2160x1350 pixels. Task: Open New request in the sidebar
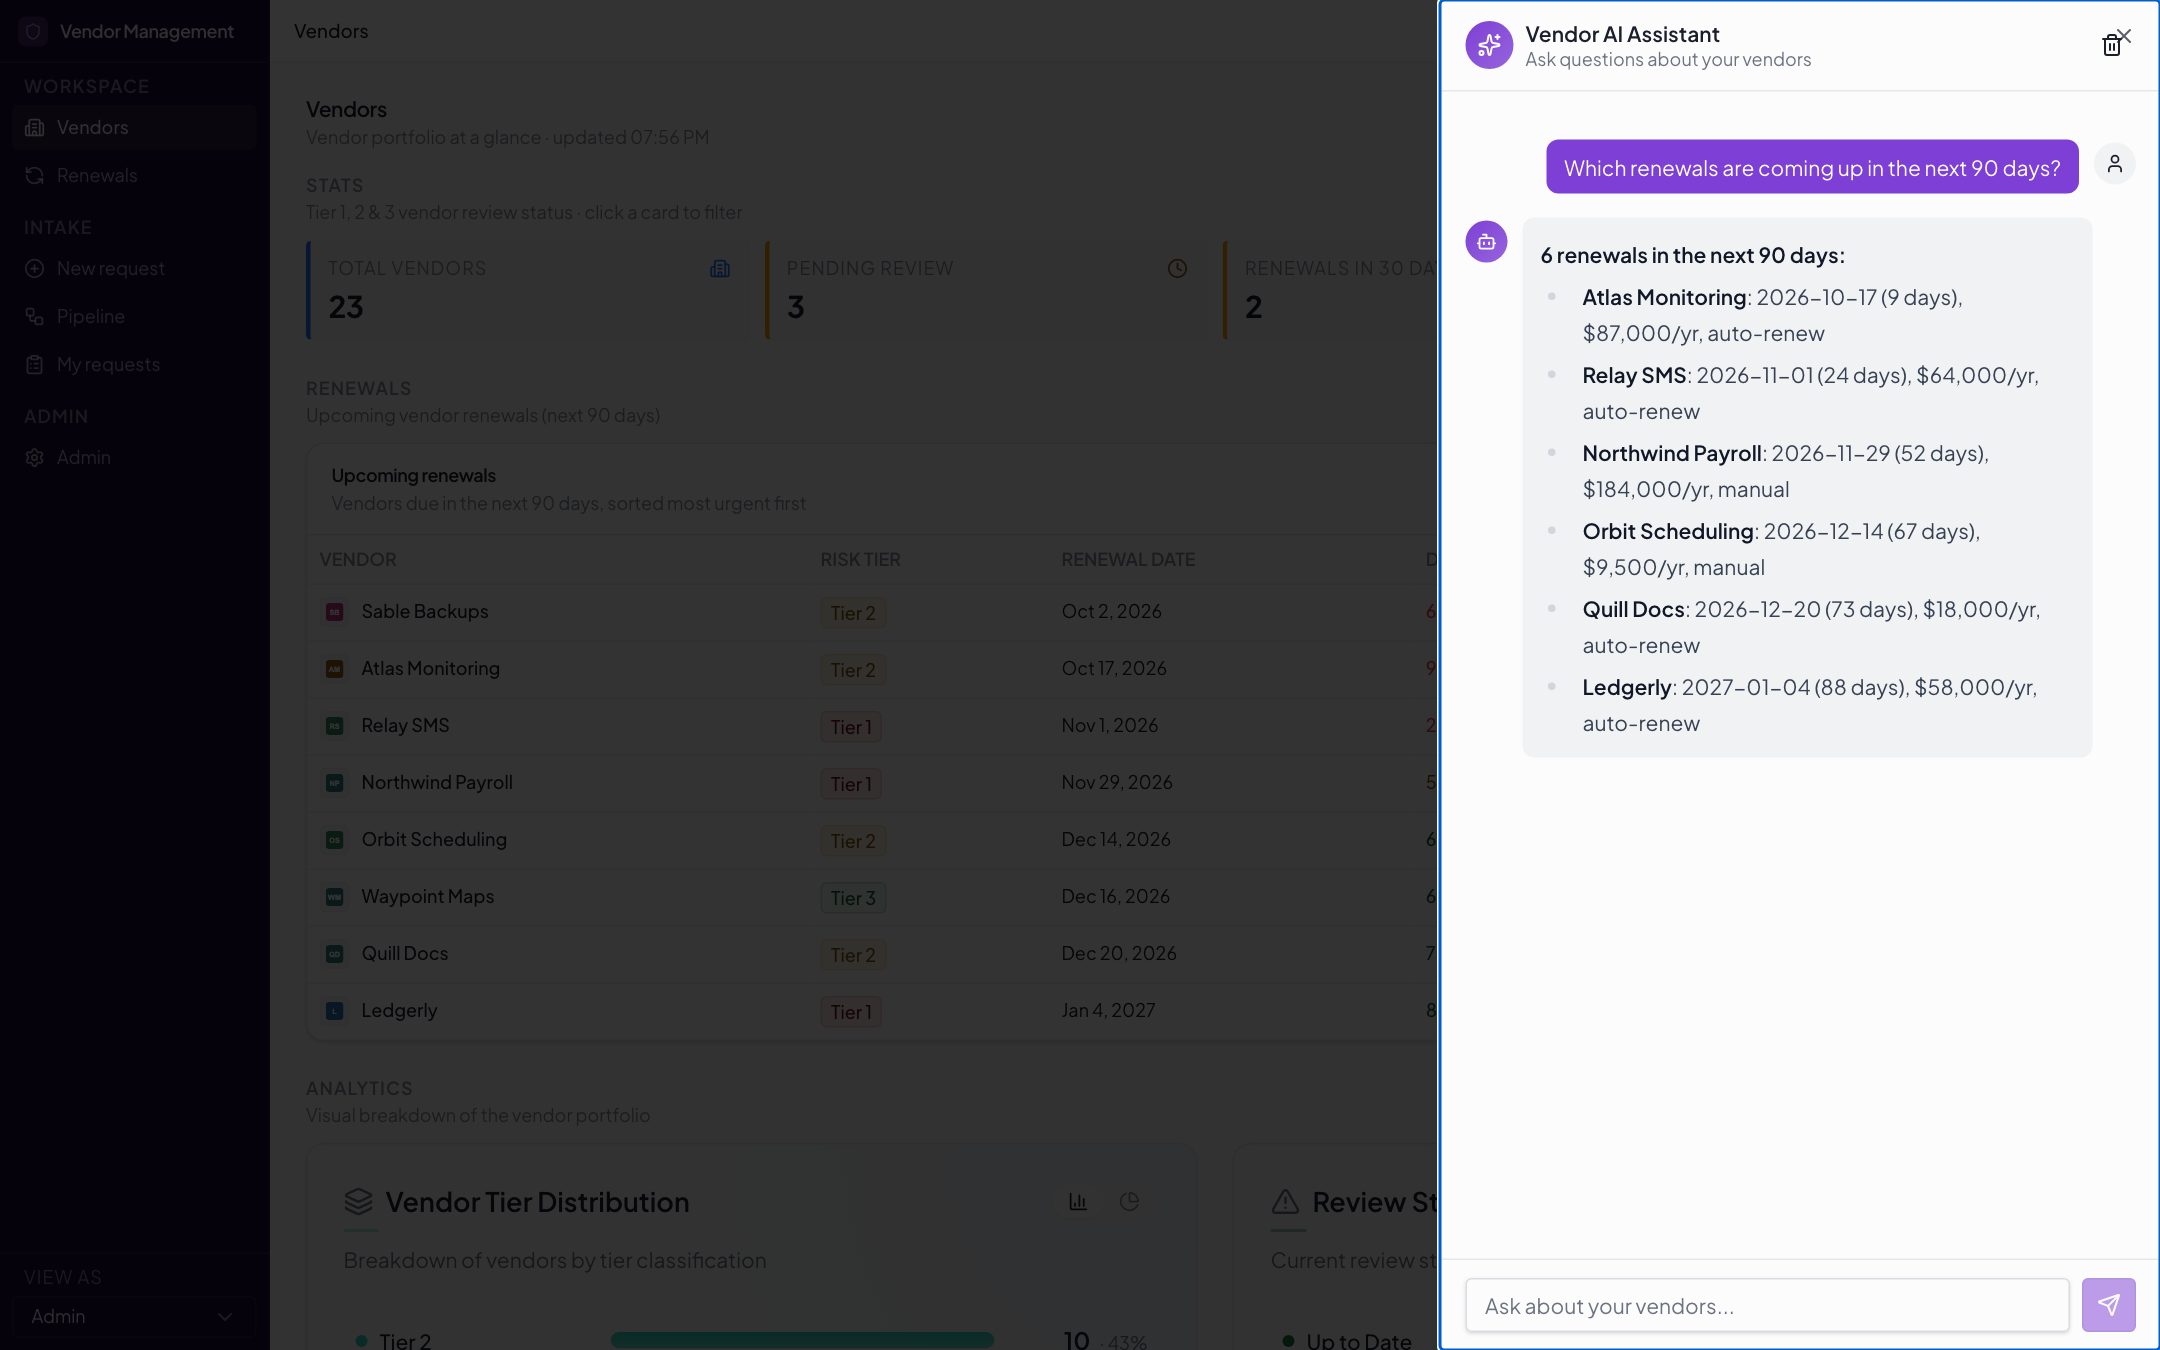[134, 268]
